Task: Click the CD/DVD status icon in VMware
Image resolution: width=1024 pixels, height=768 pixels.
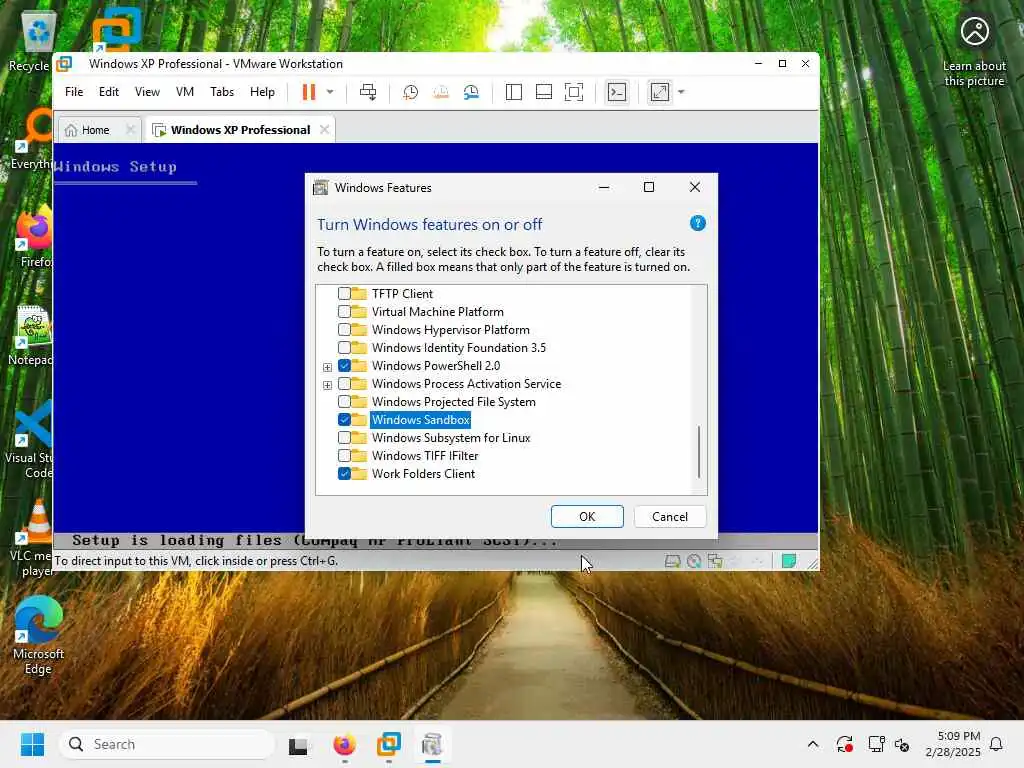Action: point(694,561)
